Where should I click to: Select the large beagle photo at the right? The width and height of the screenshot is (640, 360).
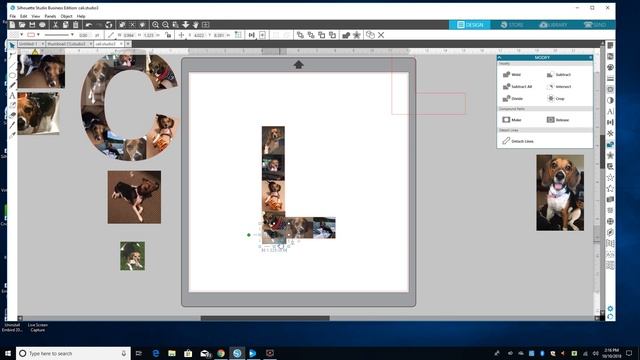[x=560, y=193]
